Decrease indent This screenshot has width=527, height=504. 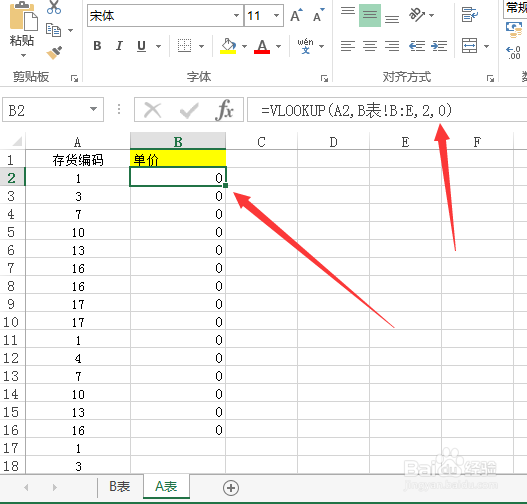[417, 45]
